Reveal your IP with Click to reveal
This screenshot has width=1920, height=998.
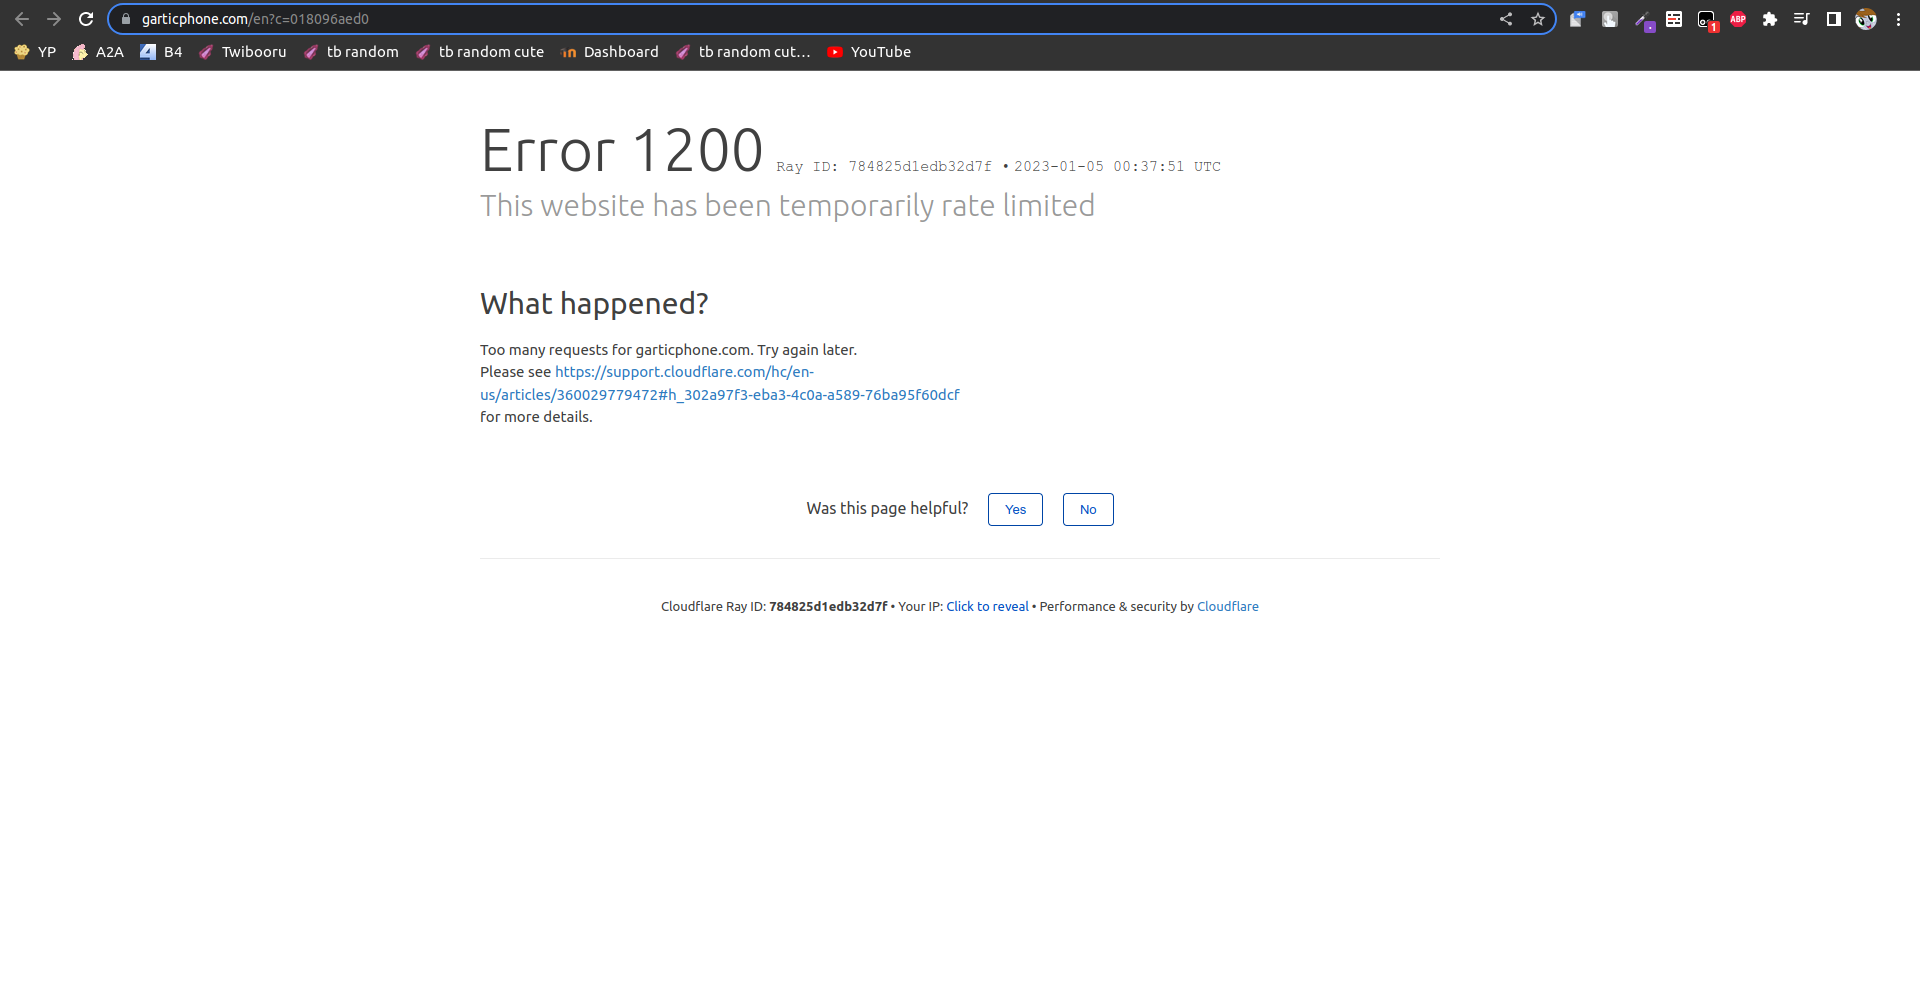987,607
